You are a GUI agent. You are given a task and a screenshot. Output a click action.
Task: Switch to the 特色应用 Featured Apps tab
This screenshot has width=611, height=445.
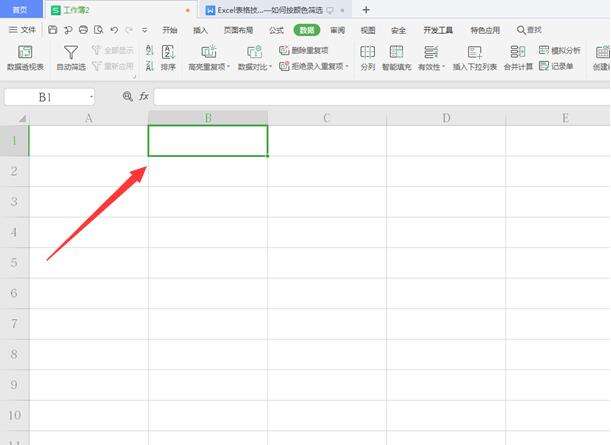[x=485, y=30]
